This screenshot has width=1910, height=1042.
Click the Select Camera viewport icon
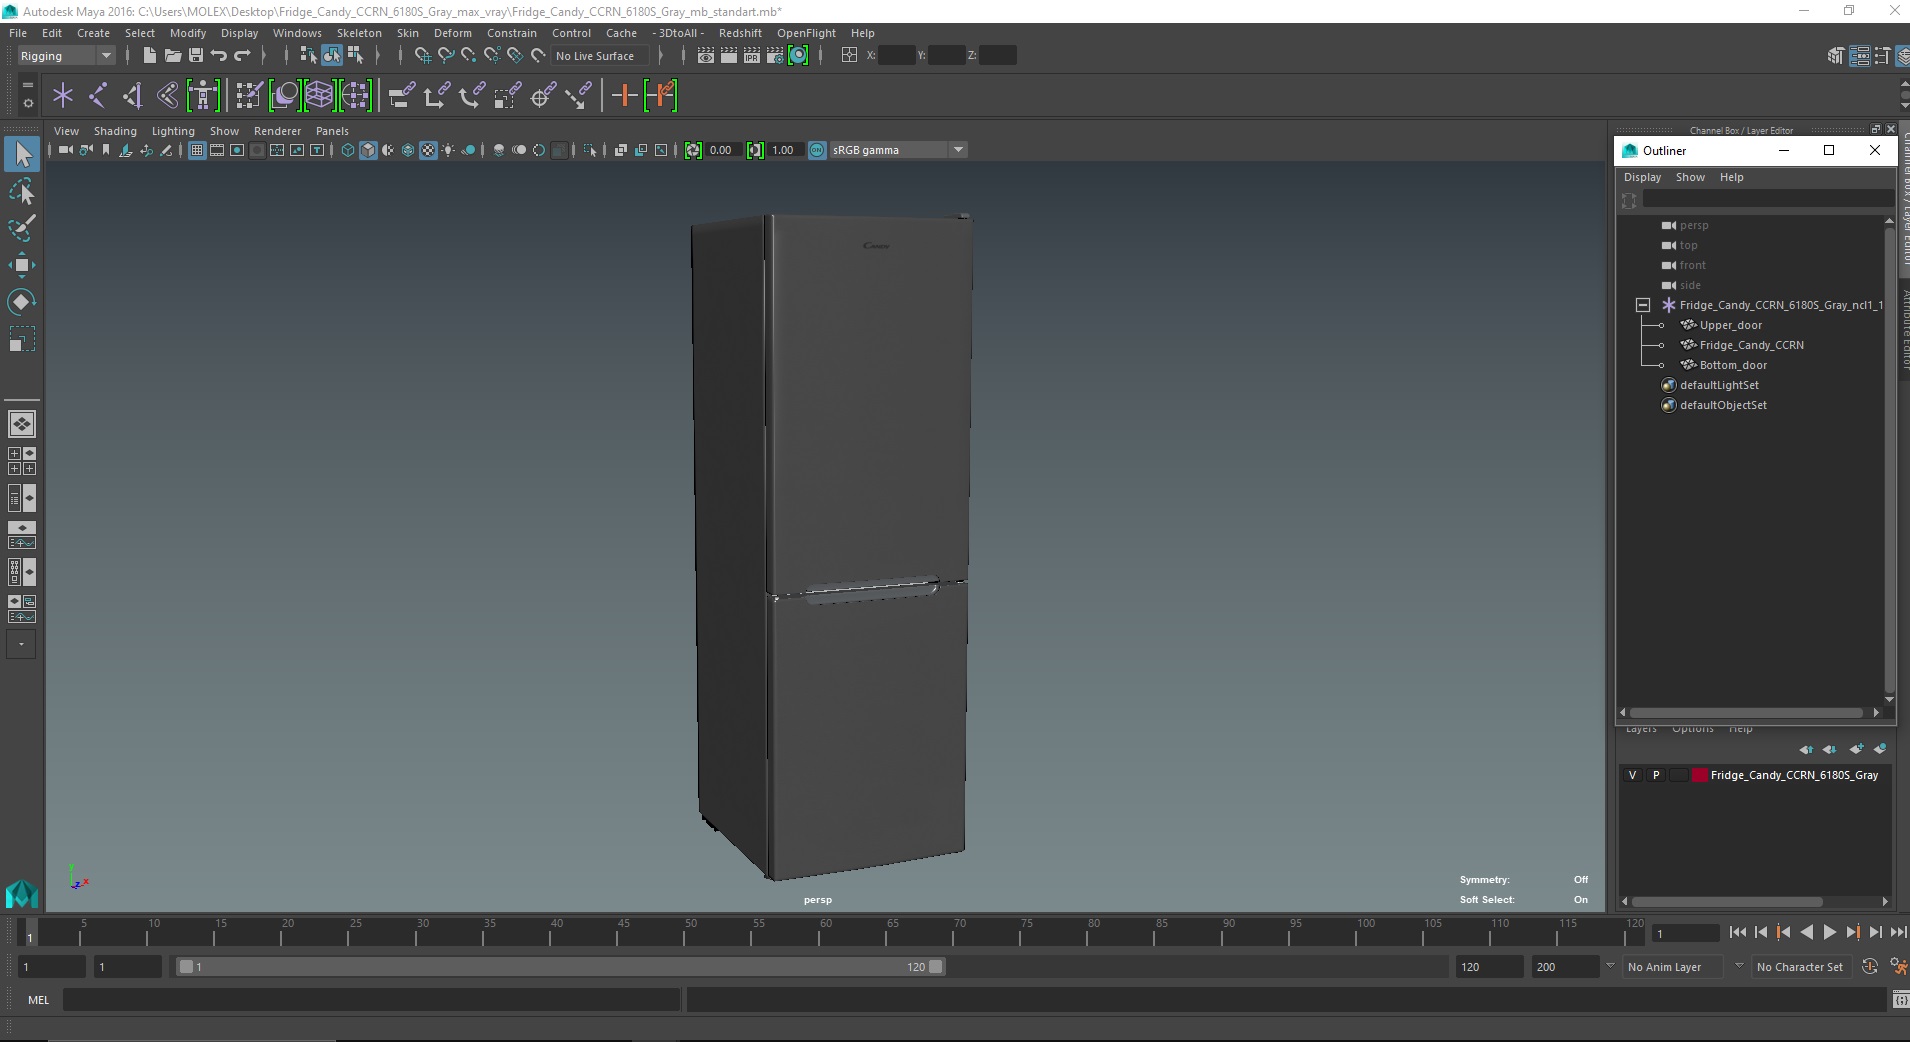tap(65, 150)
